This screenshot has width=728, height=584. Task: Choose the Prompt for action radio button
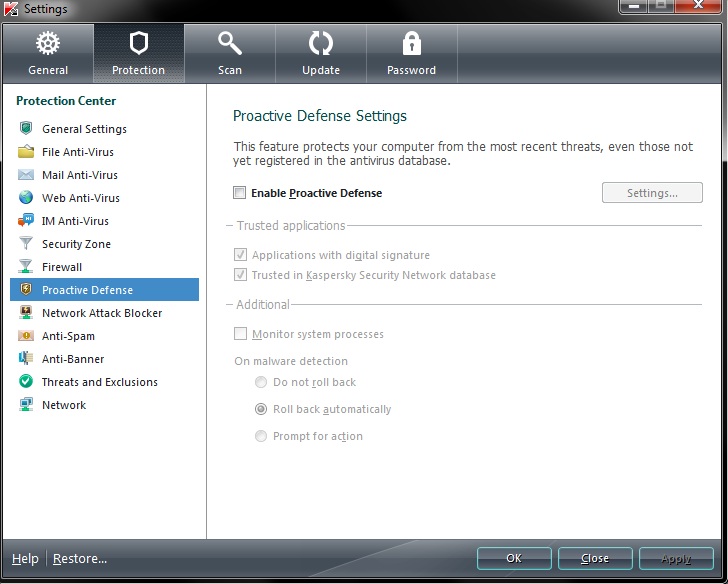(261, 436)
